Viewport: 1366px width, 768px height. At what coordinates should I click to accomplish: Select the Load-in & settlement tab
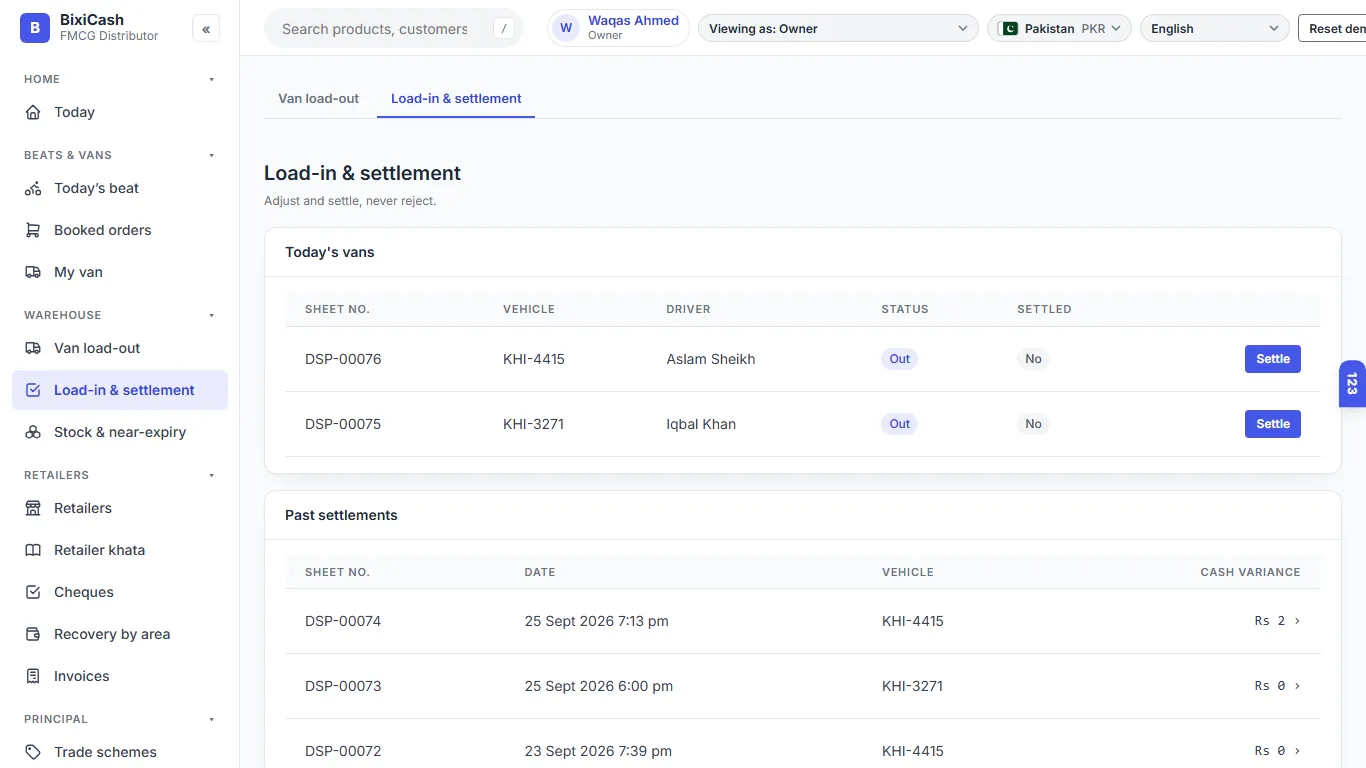[456, 98]
